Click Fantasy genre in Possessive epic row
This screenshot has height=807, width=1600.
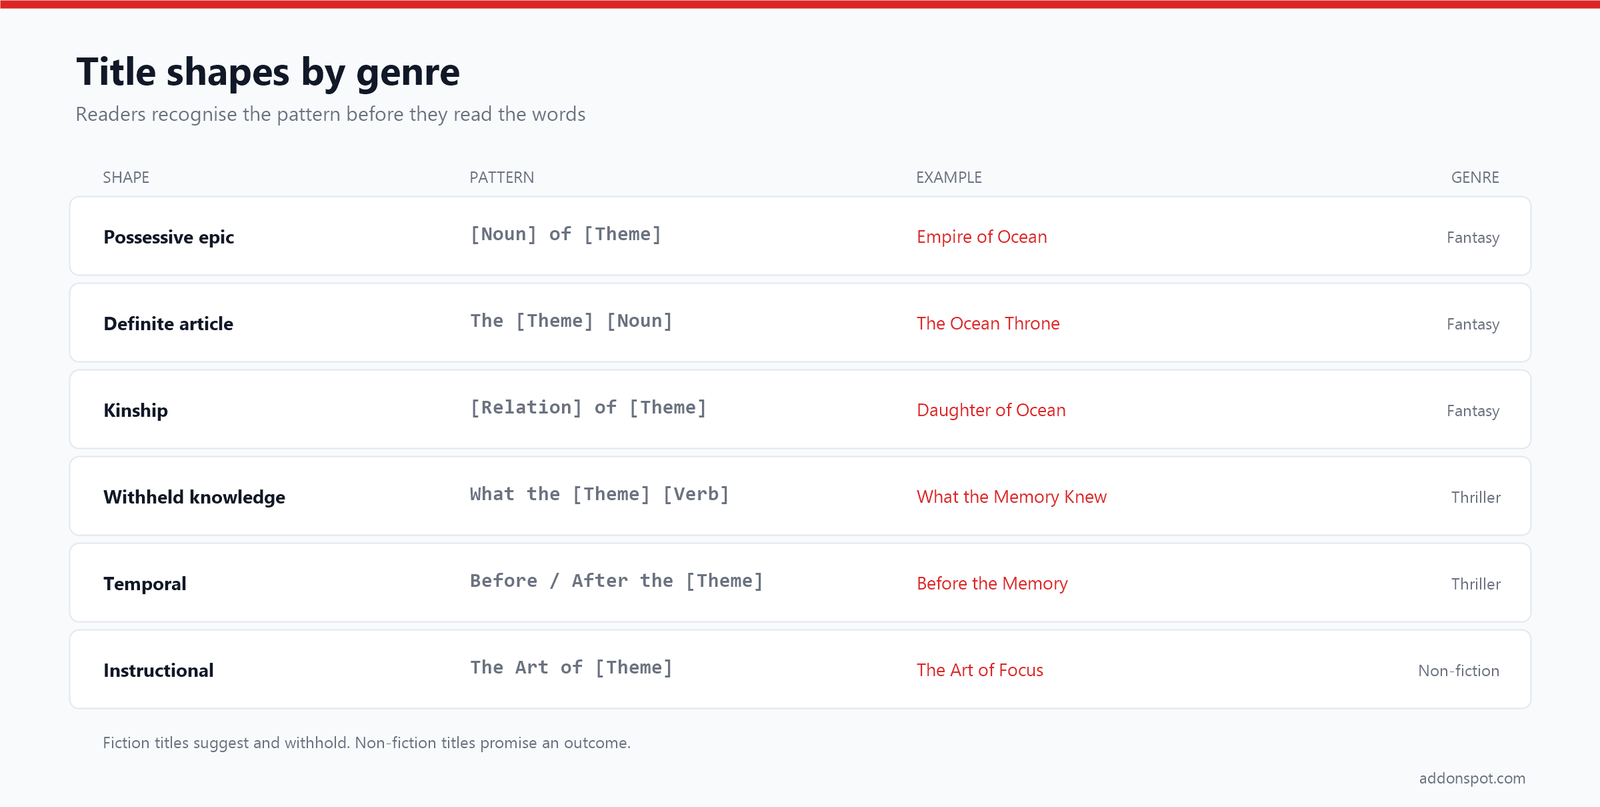[x=1473, y=238]
